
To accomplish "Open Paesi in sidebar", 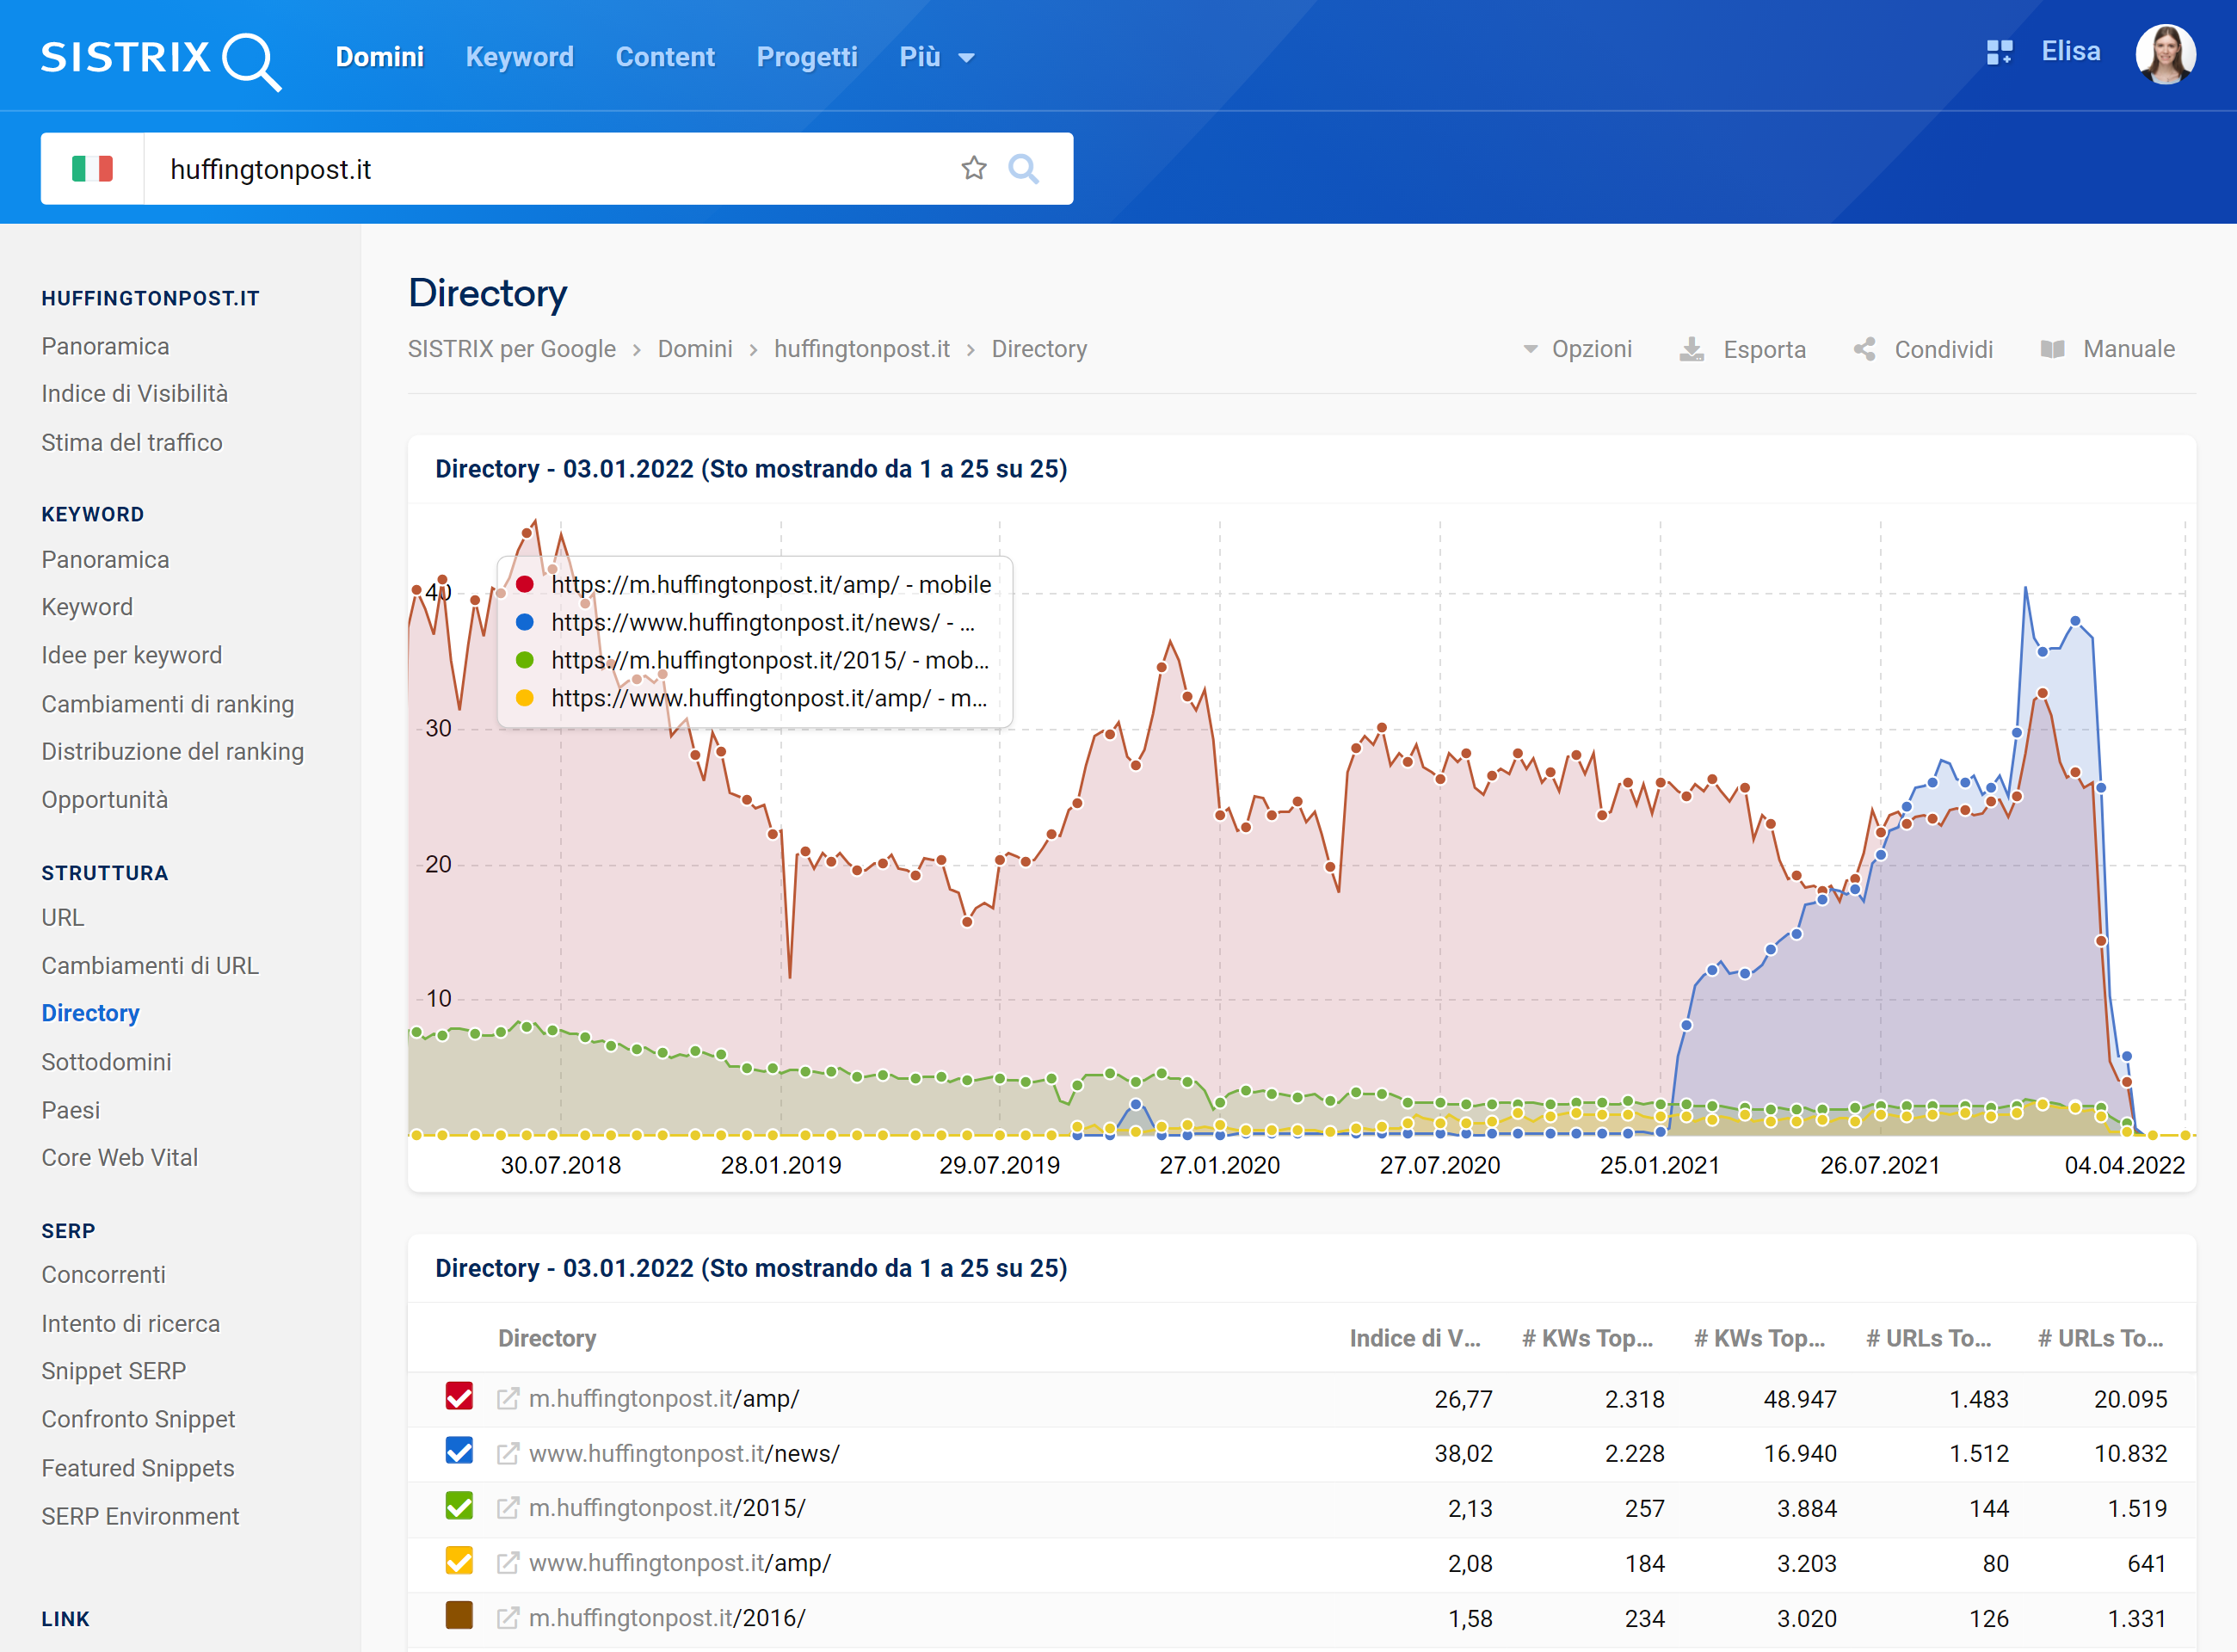I will (71, 1110).
